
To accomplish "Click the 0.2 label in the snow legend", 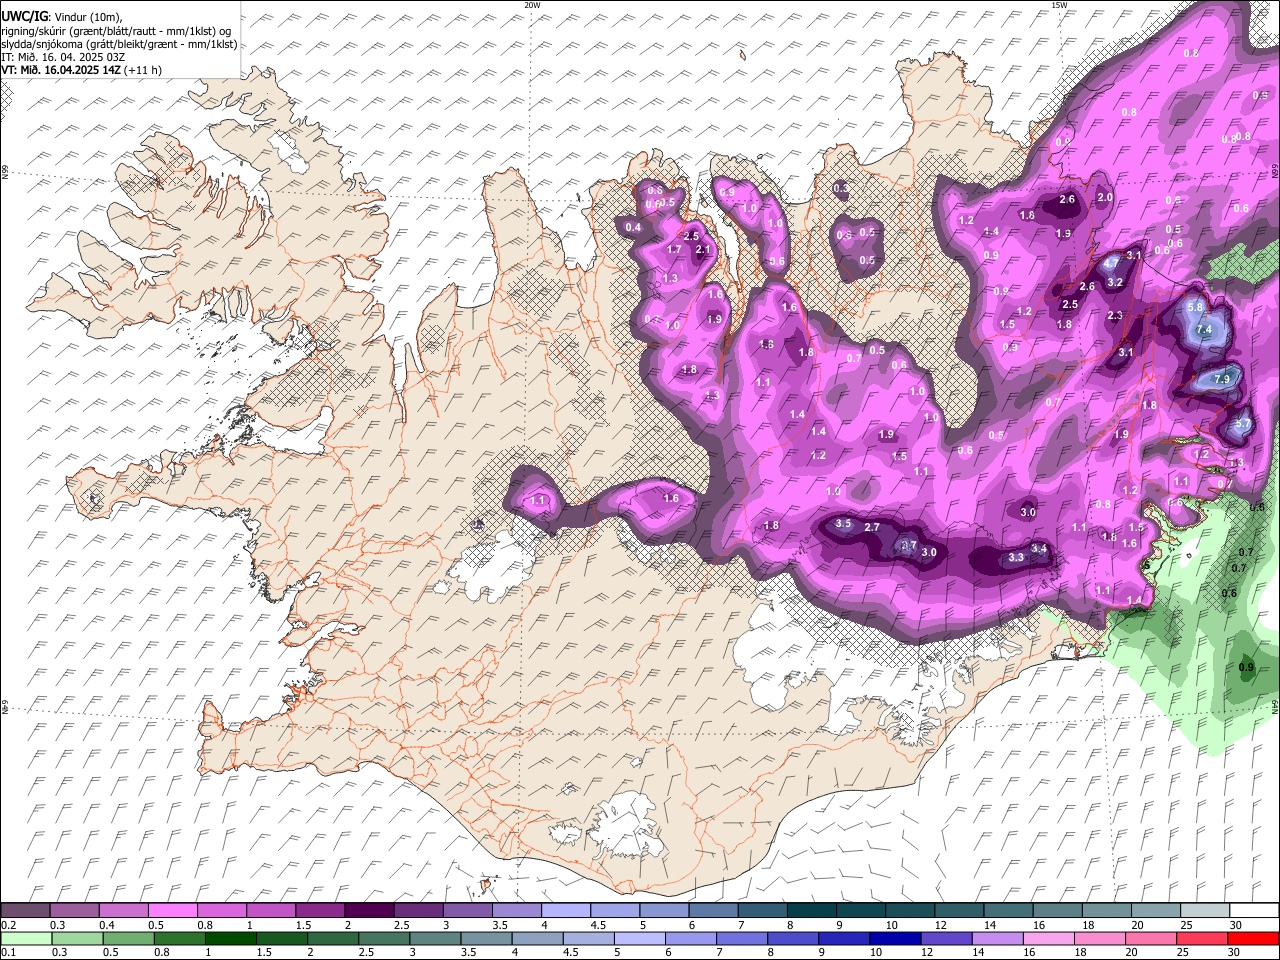I will 7,924.
